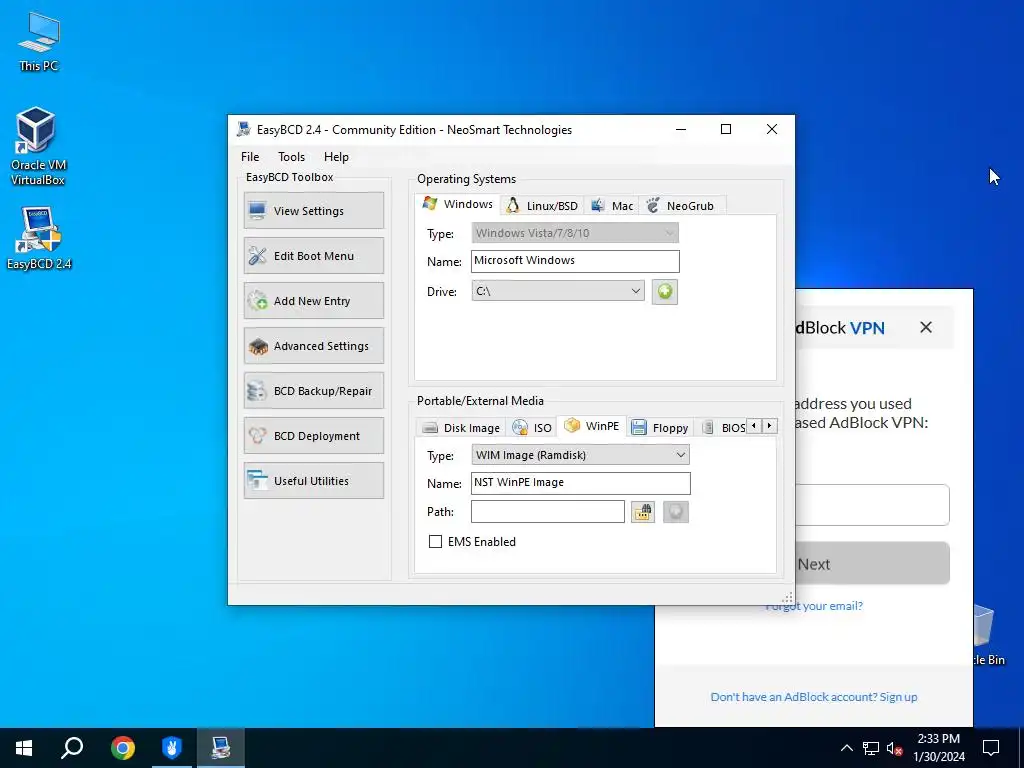Select the WinPE media tab

(592, 426)
